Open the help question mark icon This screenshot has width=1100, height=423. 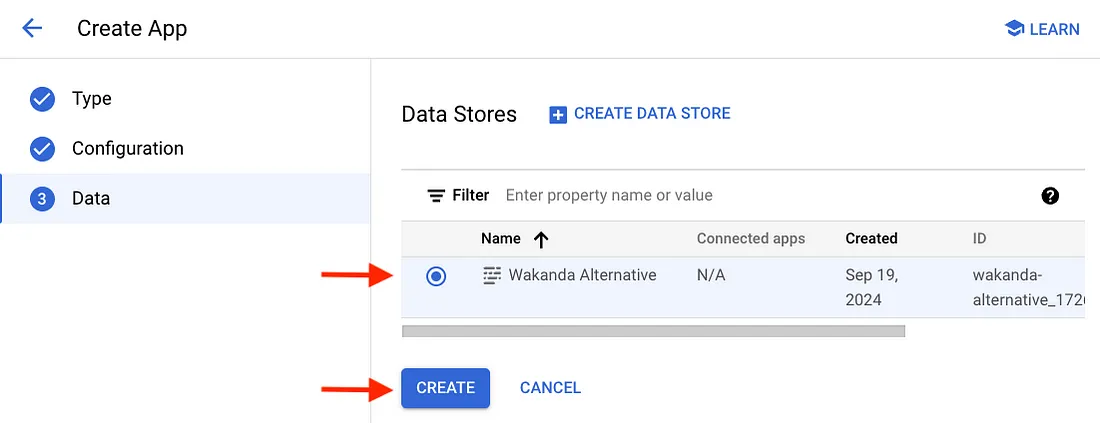[x=1050, y=196]
